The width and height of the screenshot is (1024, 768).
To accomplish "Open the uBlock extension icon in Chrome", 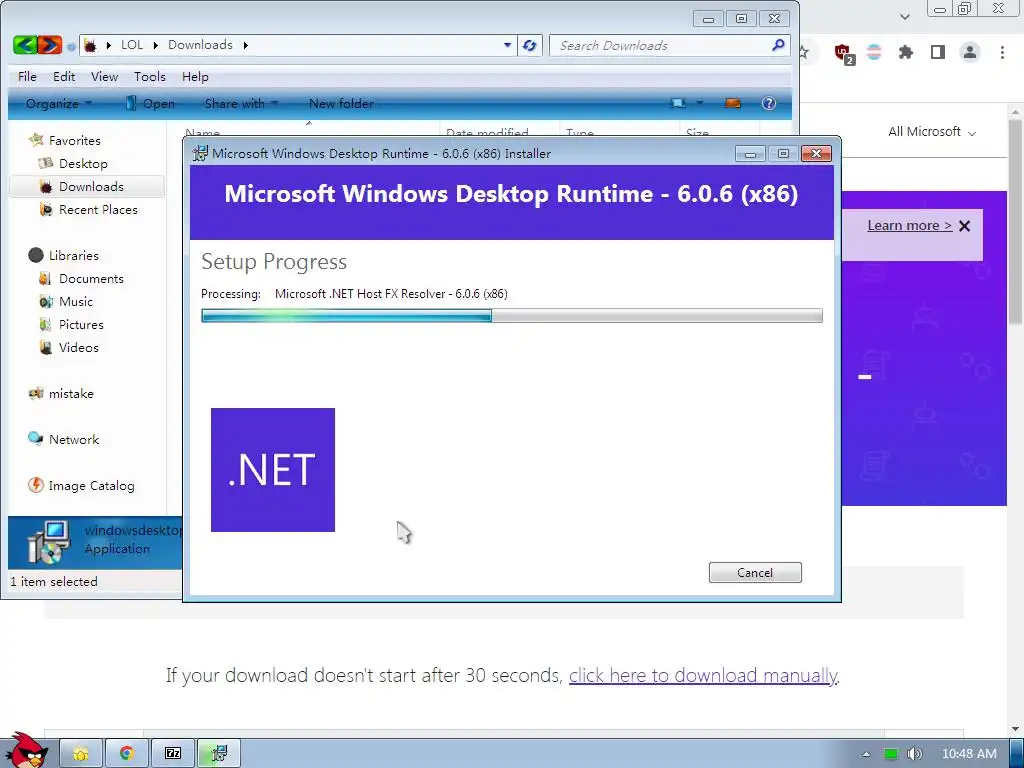I will [843, 53].
